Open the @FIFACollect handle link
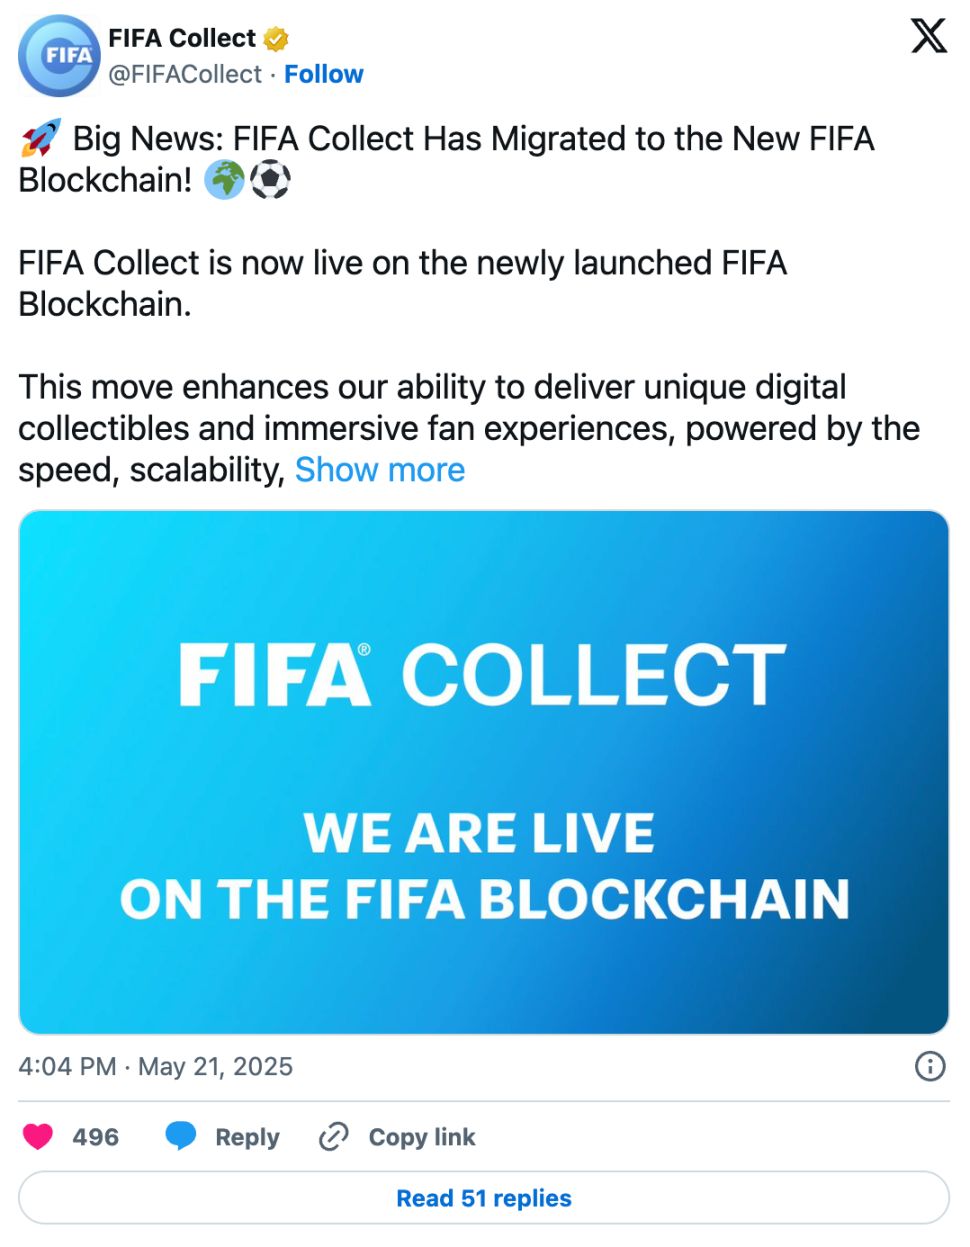The width and height of the screenshot is (970, 1247). pyautogui.click(x=185, y=75)
